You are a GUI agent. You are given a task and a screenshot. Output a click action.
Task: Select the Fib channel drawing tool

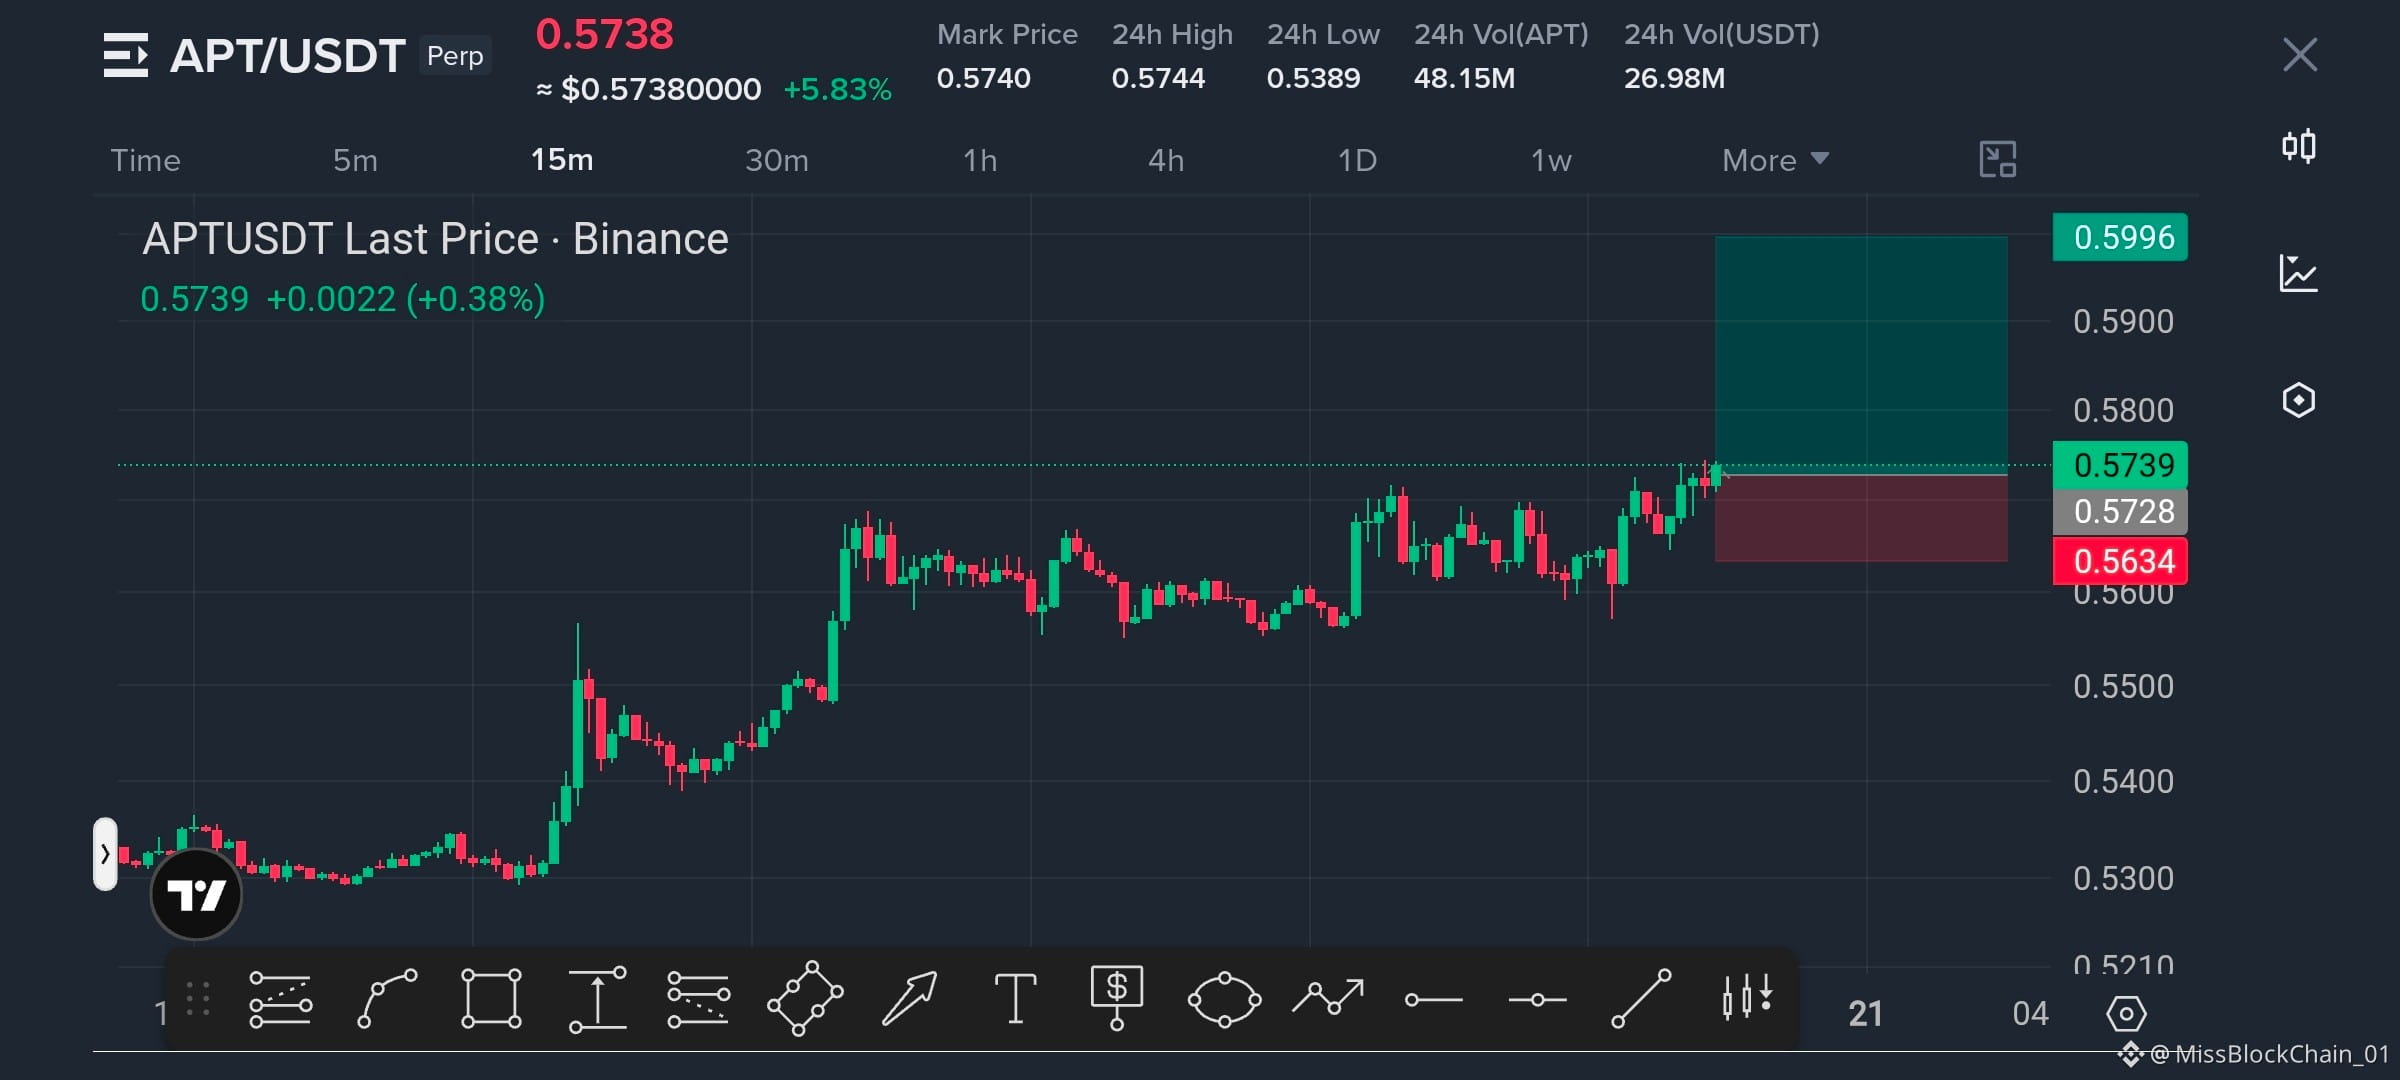coord(280,999)
